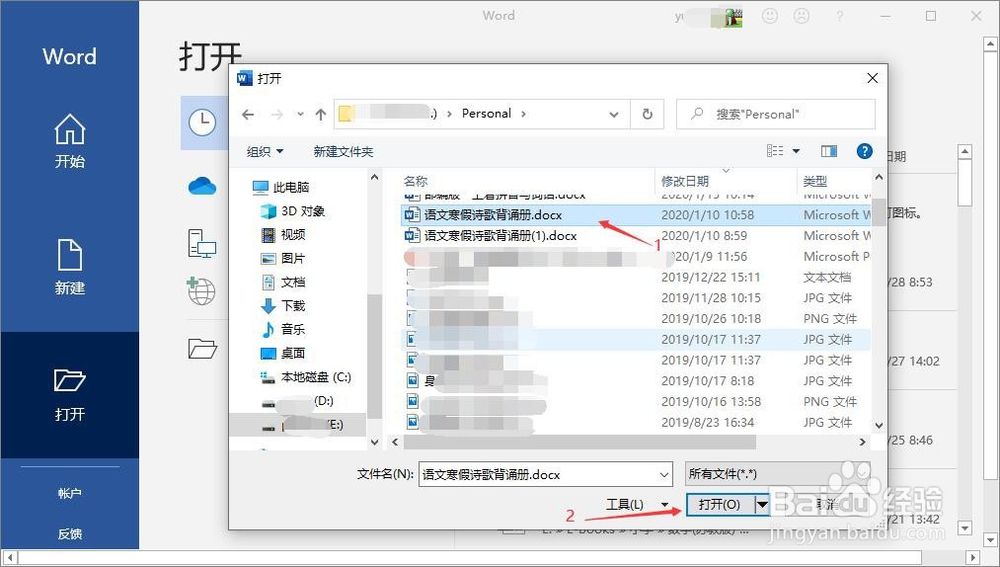1000x567 pixels.
Task: Sort by 修改日期 column header
Action: tap(685, 181)
